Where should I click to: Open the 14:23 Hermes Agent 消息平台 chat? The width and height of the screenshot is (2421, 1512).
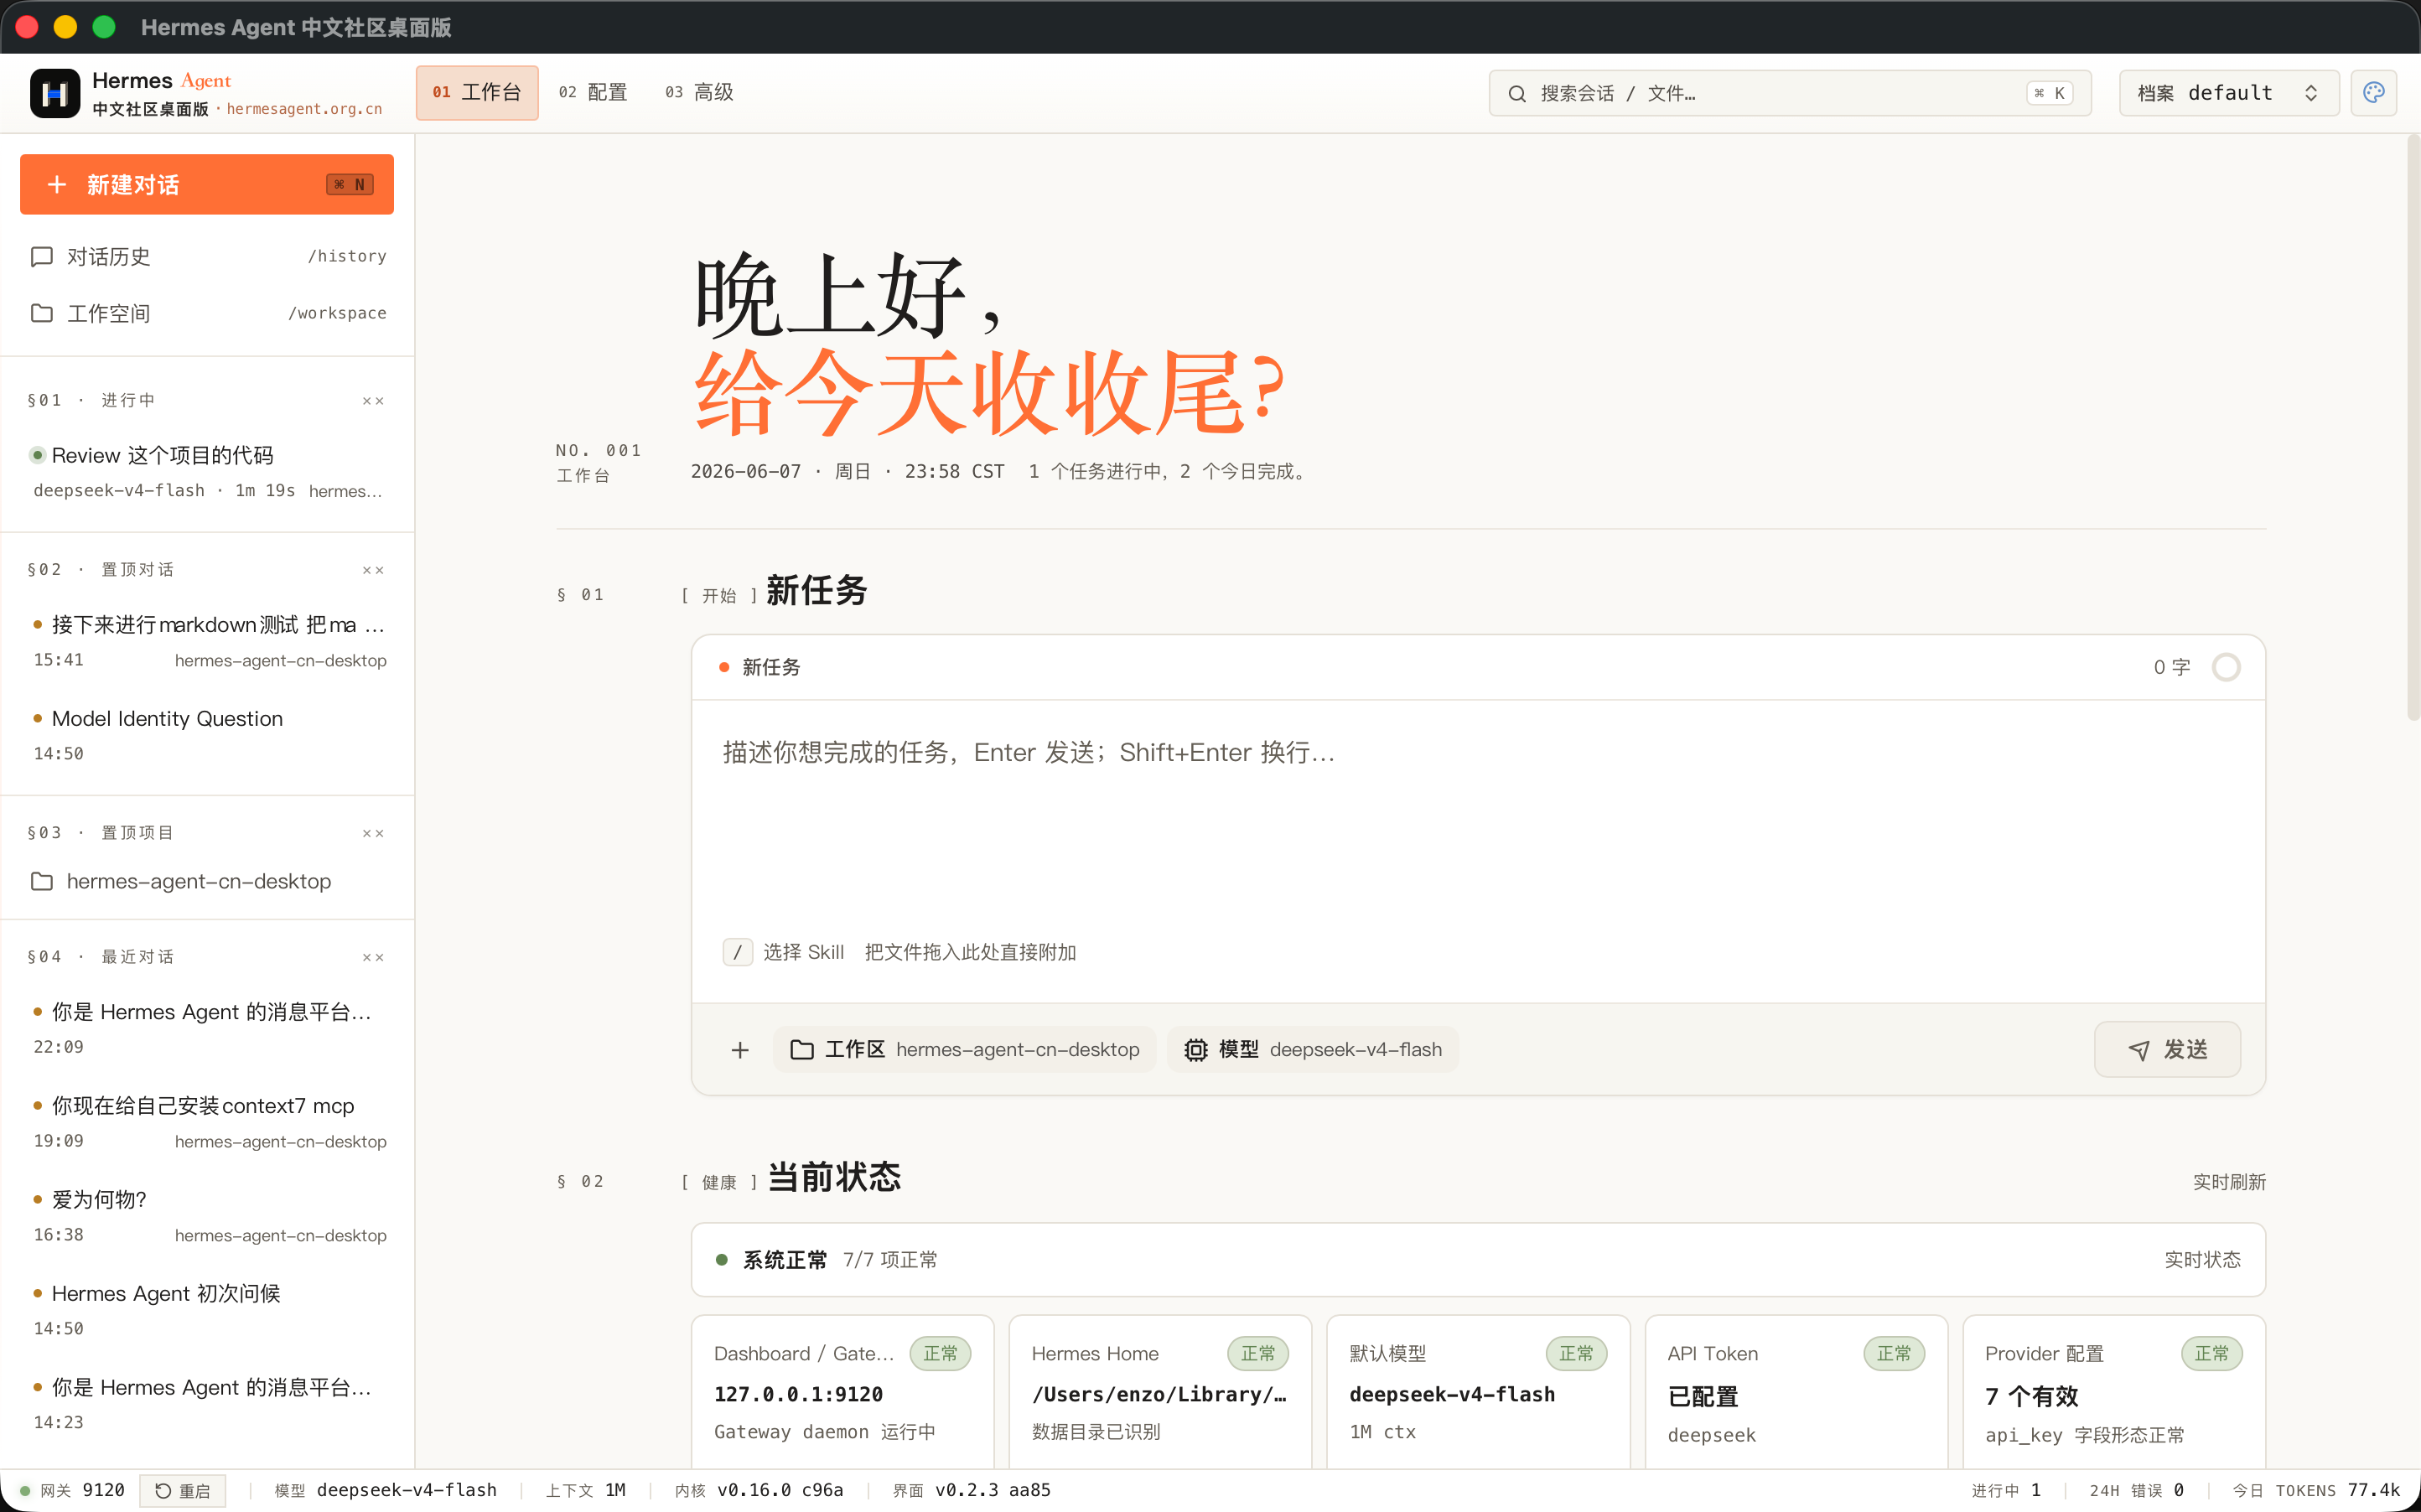[x=207, y=1404]
